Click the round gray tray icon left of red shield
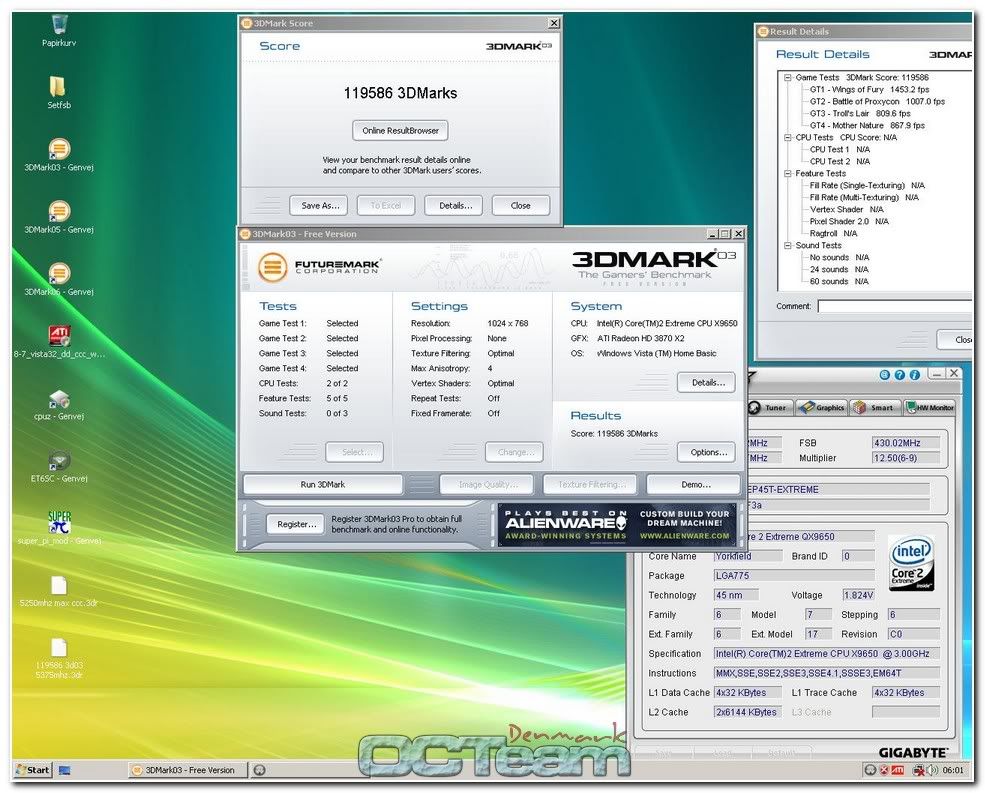Screen dimensions: 985x793 pyautogui.click(x=870, y=770)
